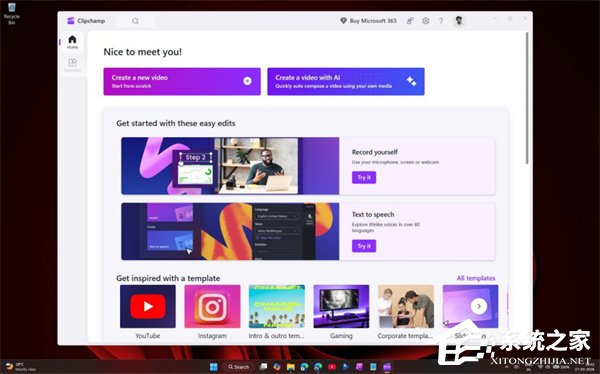Open the Templates section in the sidebar
The width and height of the screenshot is (600, 374).
[72, 65]
